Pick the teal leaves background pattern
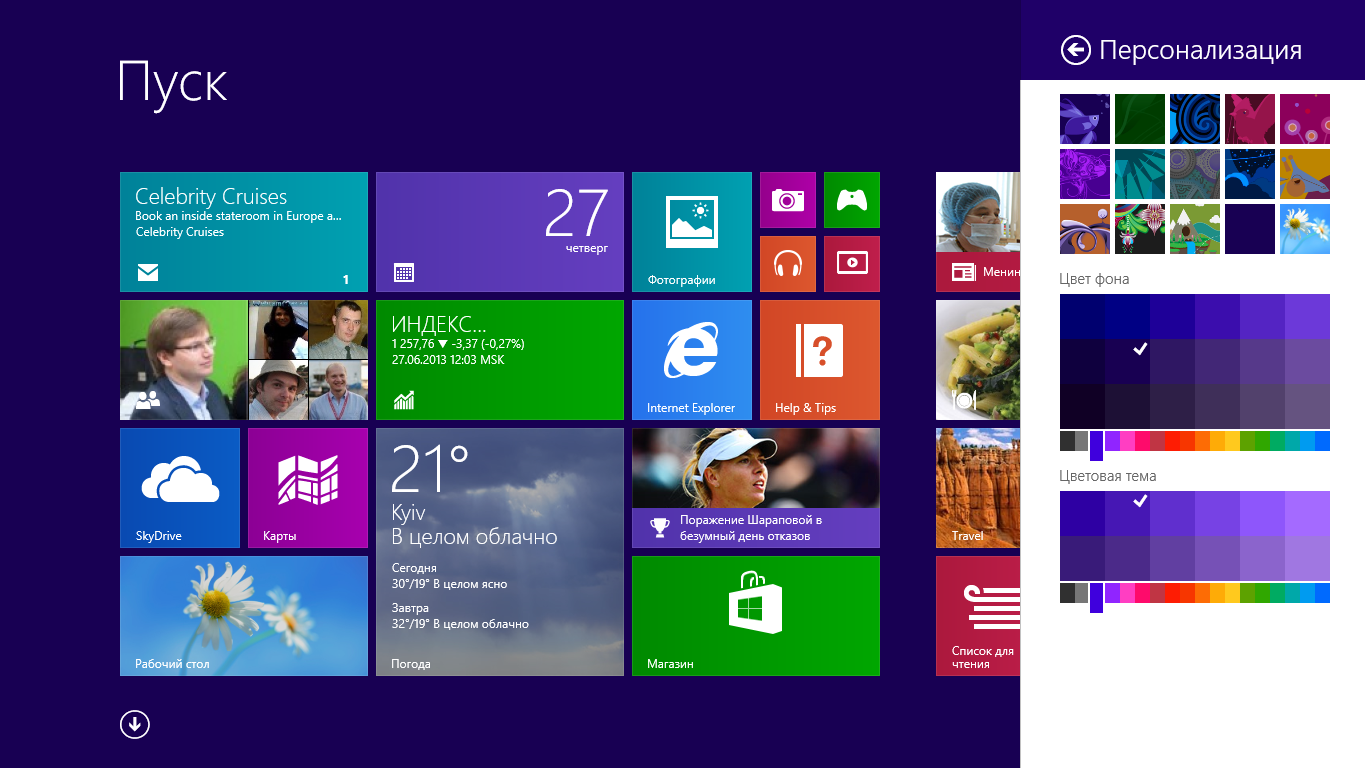Viewport: 1365px width, 768px height. (x=1140, y=174)
